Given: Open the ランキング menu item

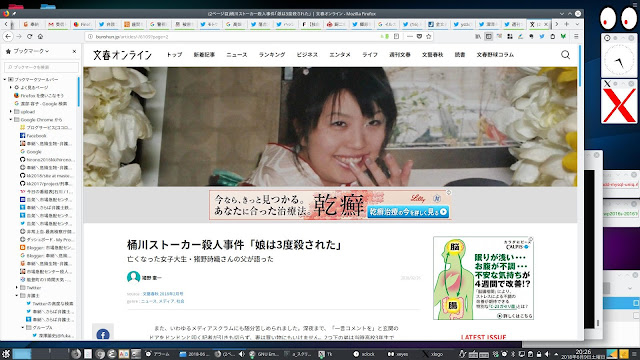Looking at the screenshot, I should point(272,55).
